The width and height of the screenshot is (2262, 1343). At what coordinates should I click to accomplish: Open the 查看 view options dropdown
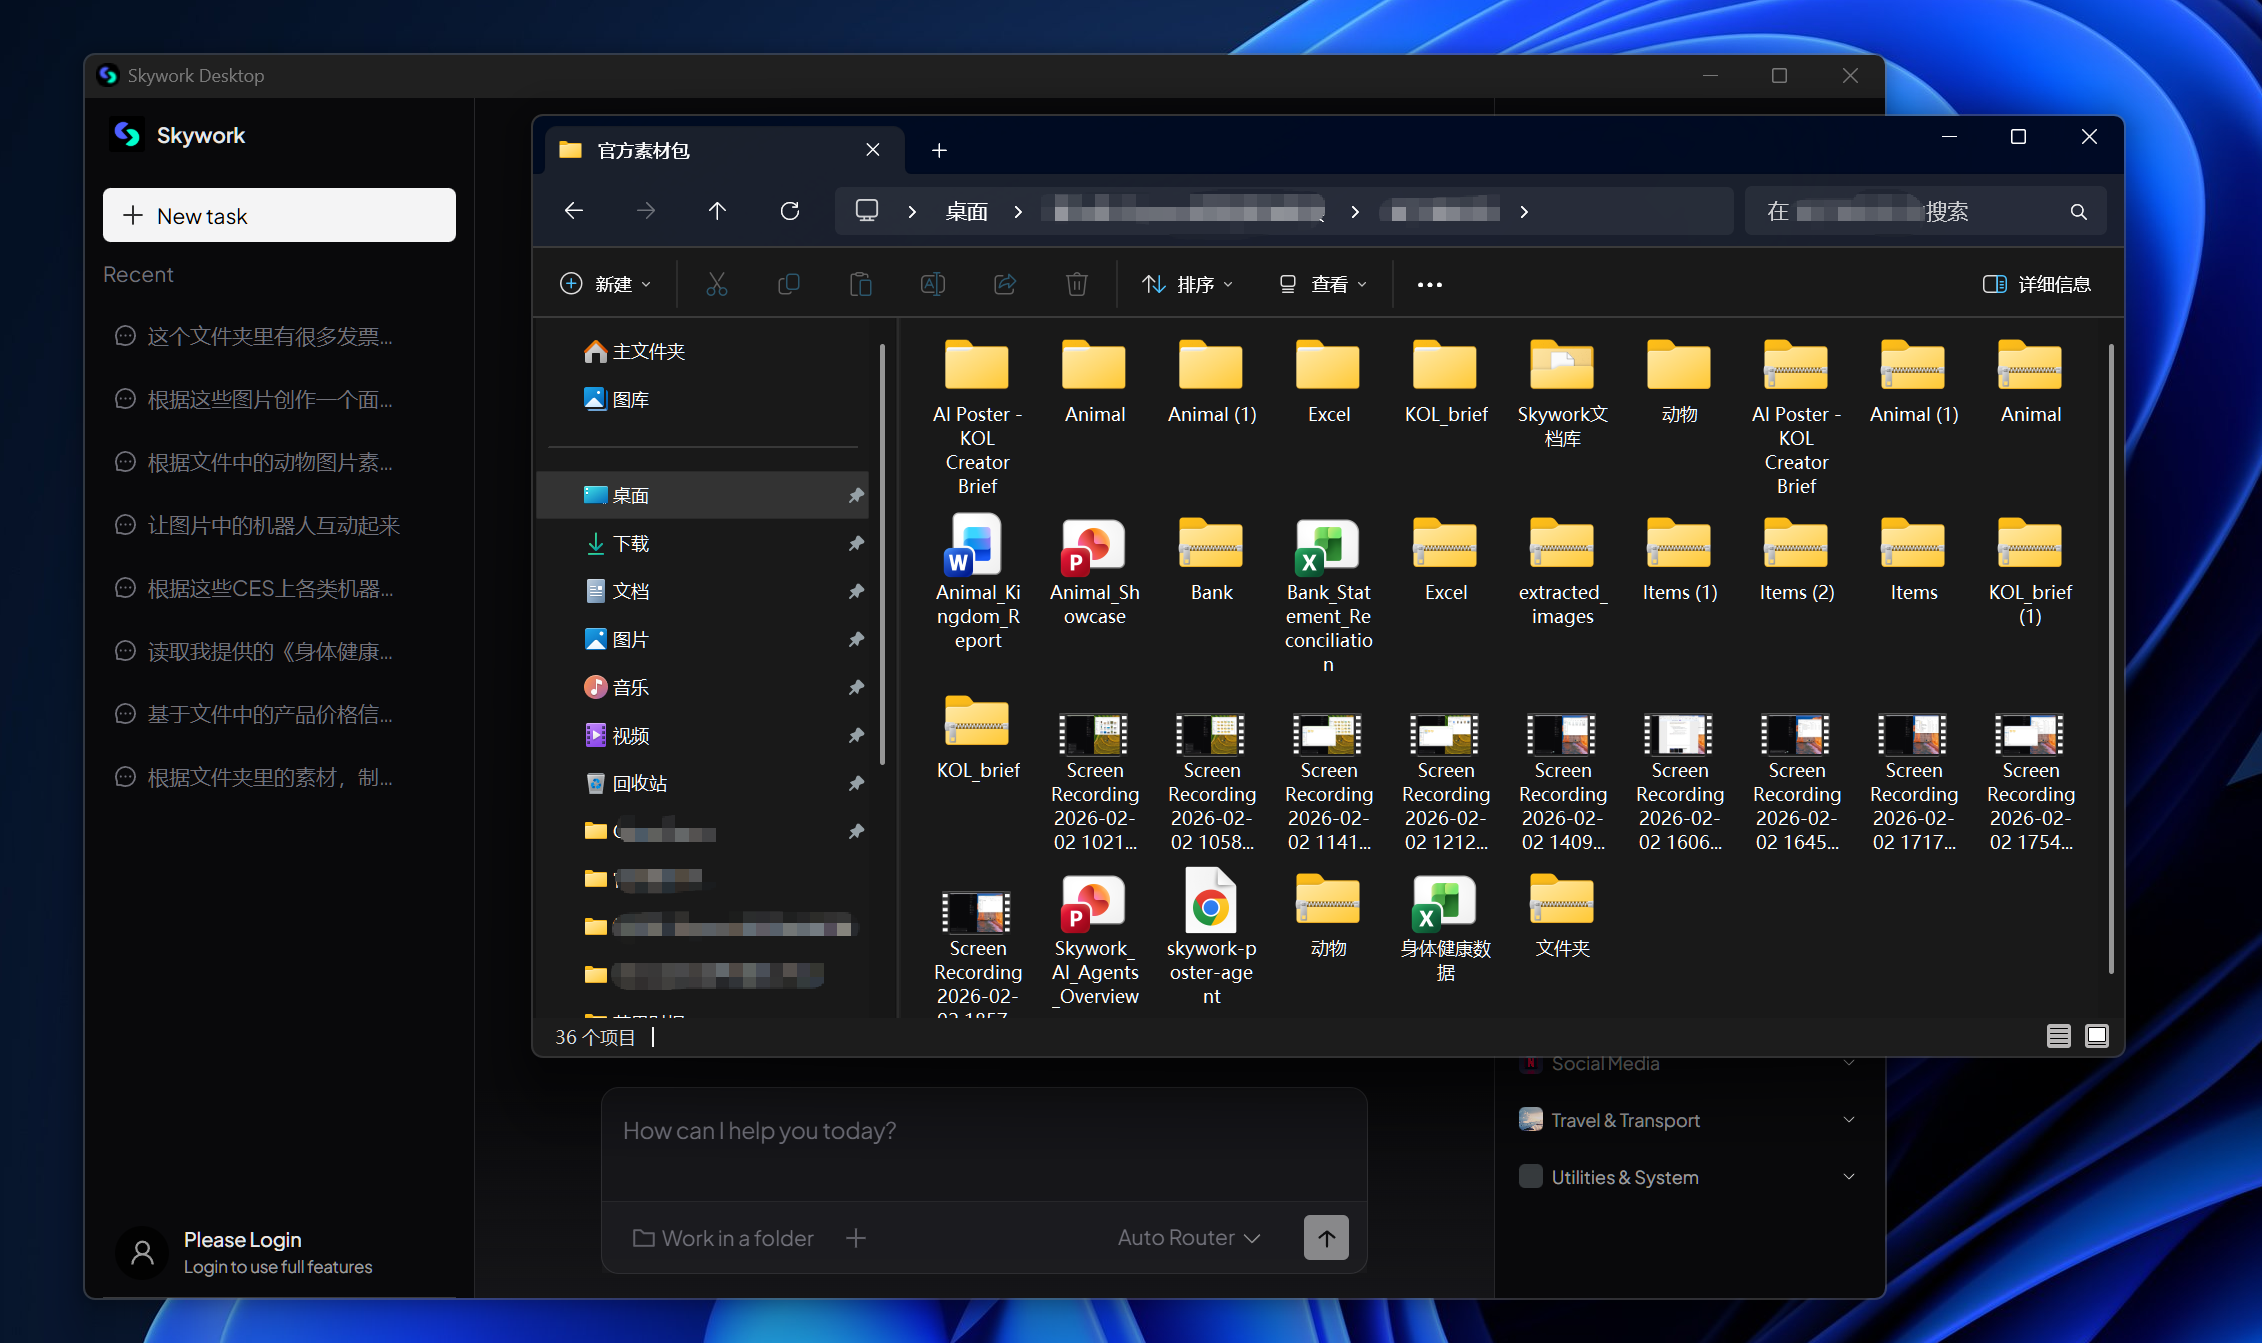click(1322, 284)
